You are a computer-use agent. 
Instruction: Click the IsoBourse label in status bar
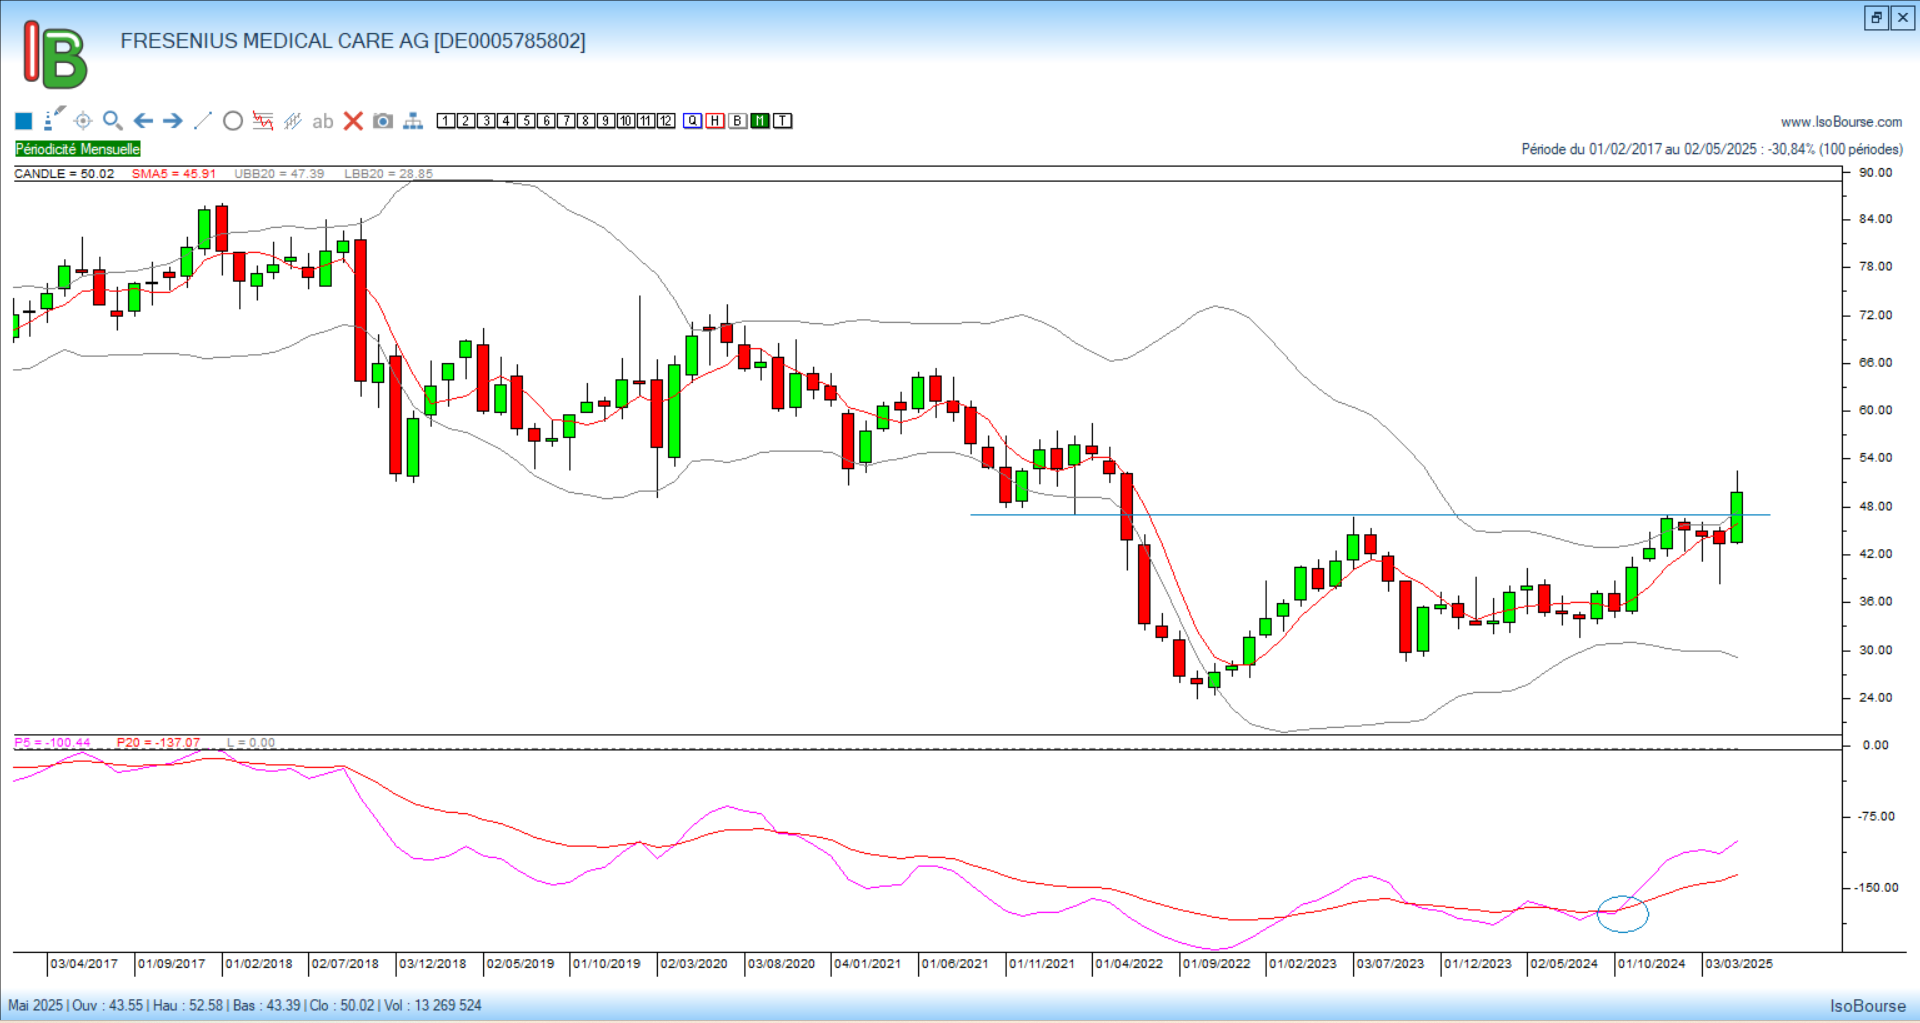coord(1868,1006)
